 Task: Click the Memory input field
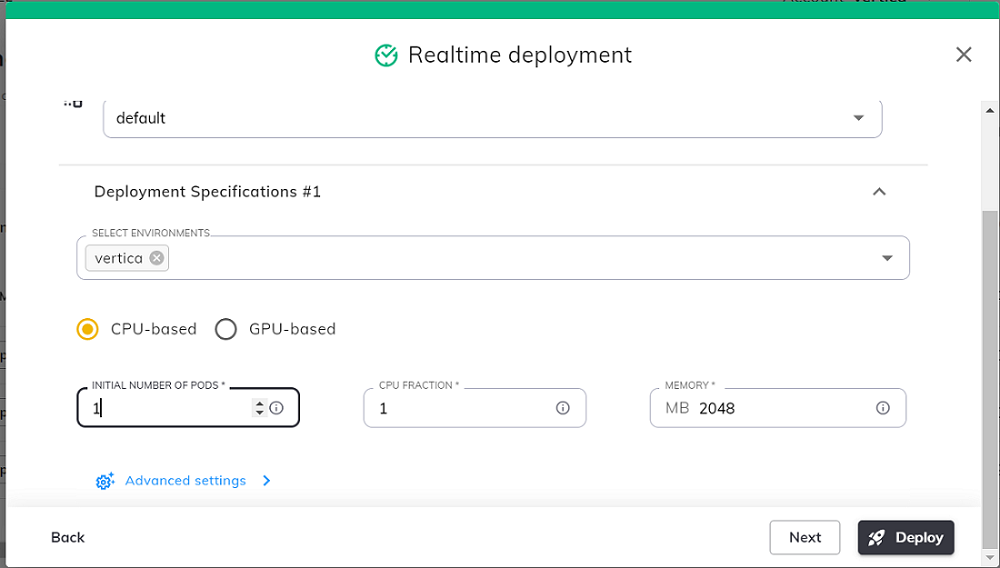click(x=778, y=408)
